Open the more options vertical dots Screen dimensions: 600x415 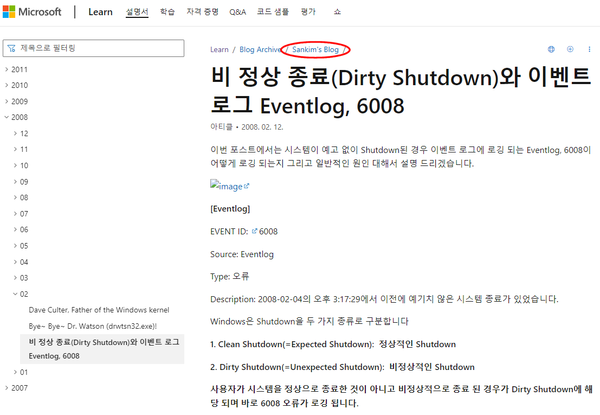pyautogui.click(x=589, y=49)
